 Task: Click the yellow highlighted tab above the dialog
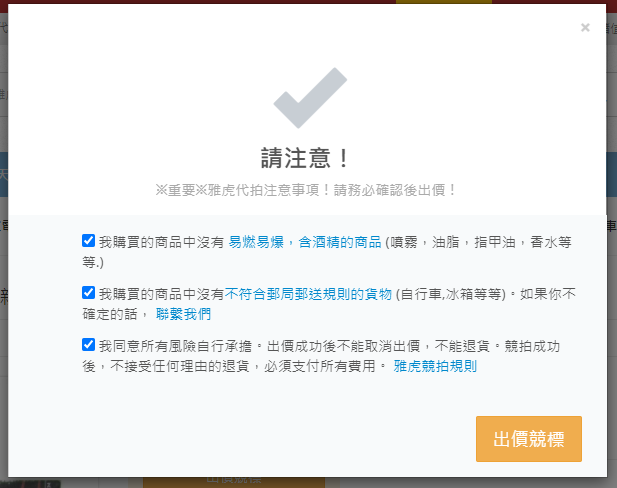(444, 2)
